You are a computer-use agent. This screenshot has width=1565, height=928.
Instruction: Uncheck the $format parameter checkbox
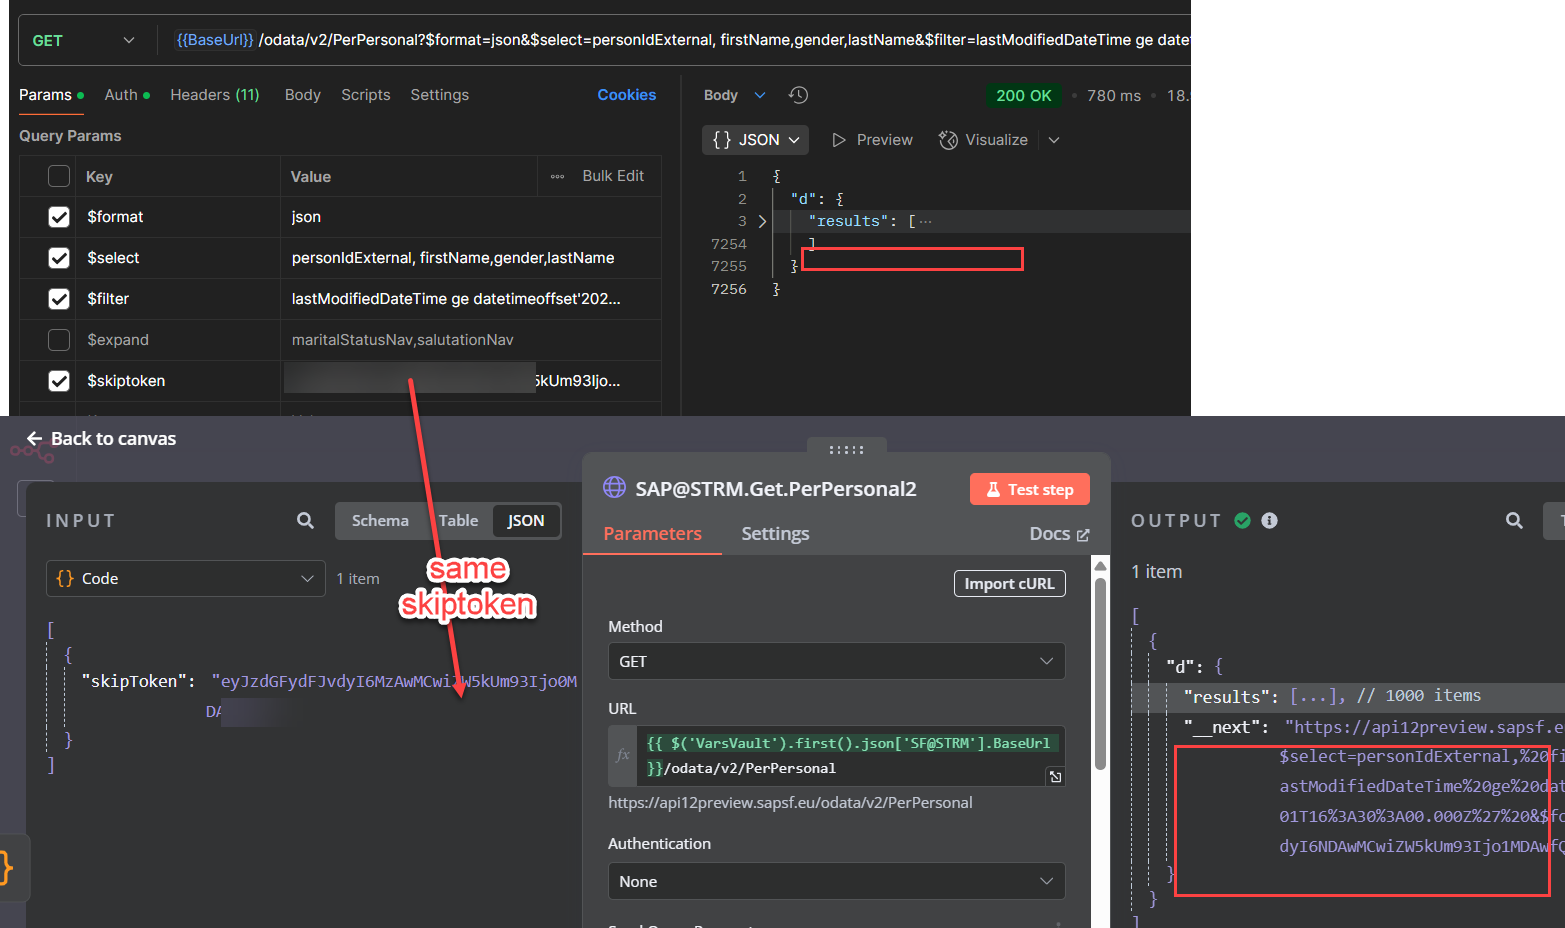click(59, 217)
